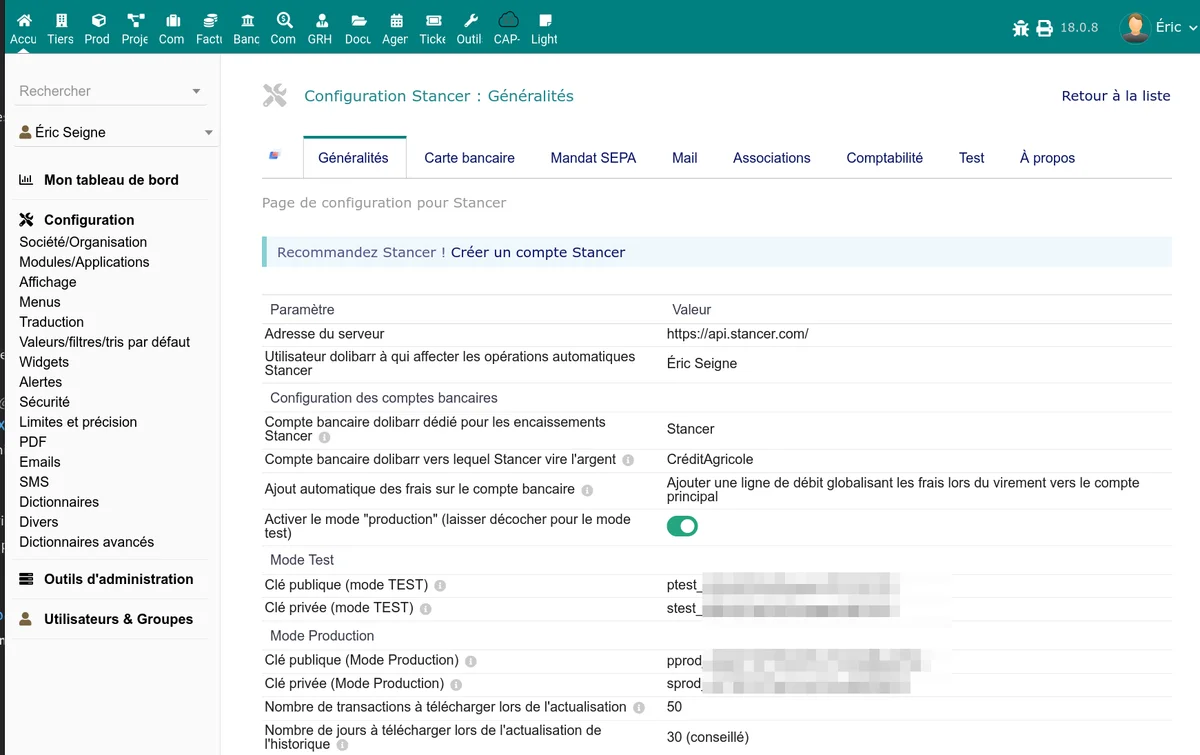This screenshot has height=755, width=1200.
Task: Open Mon tableau de bord
Action: pyautogui.click(x=111, y=180)
